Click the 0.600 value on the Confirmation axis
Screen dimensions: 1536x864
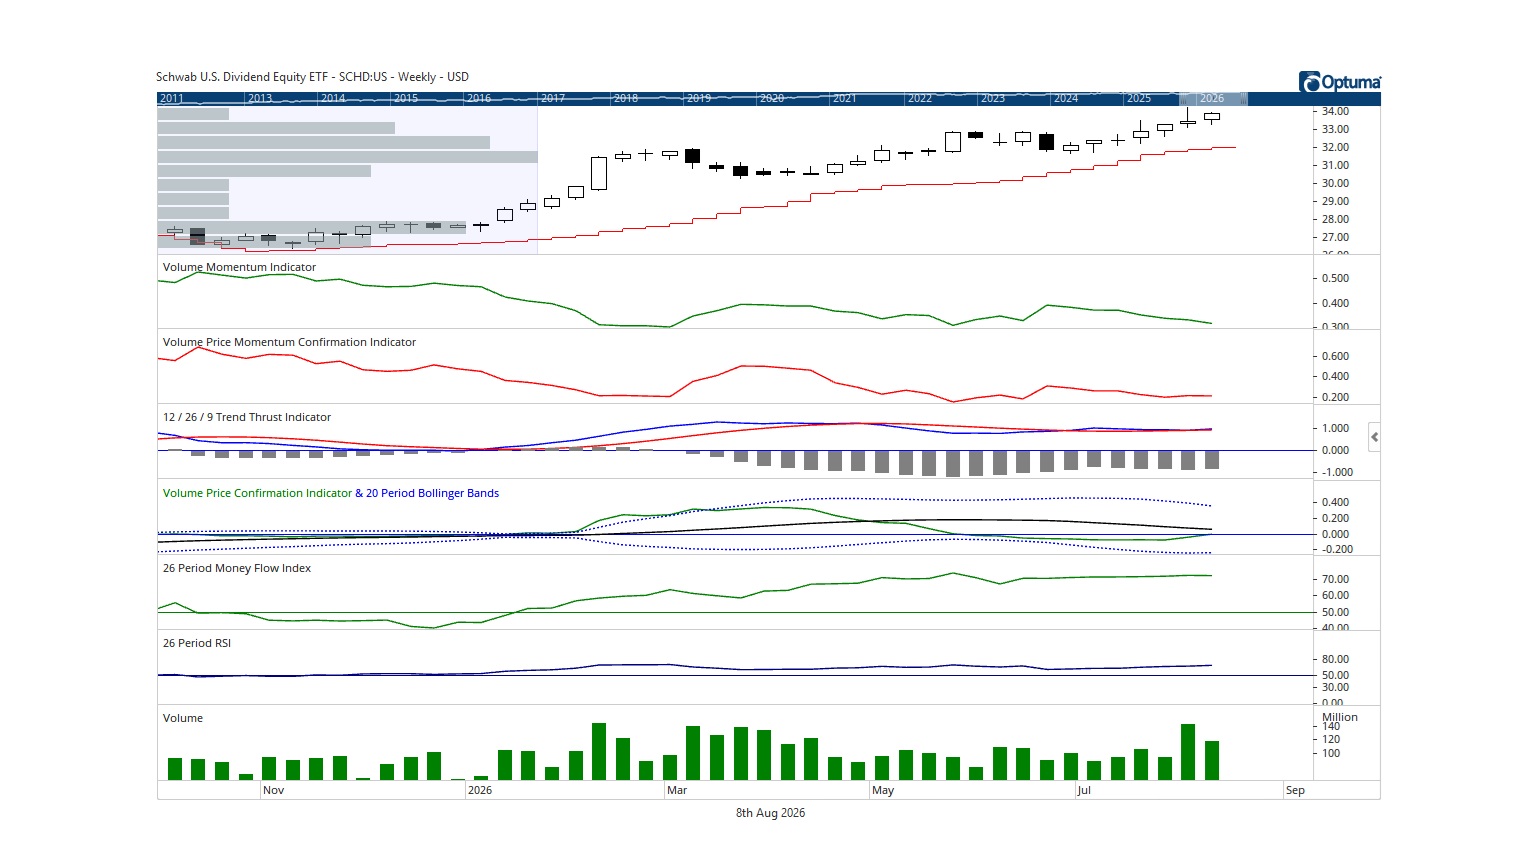[x=1335, y=356]
